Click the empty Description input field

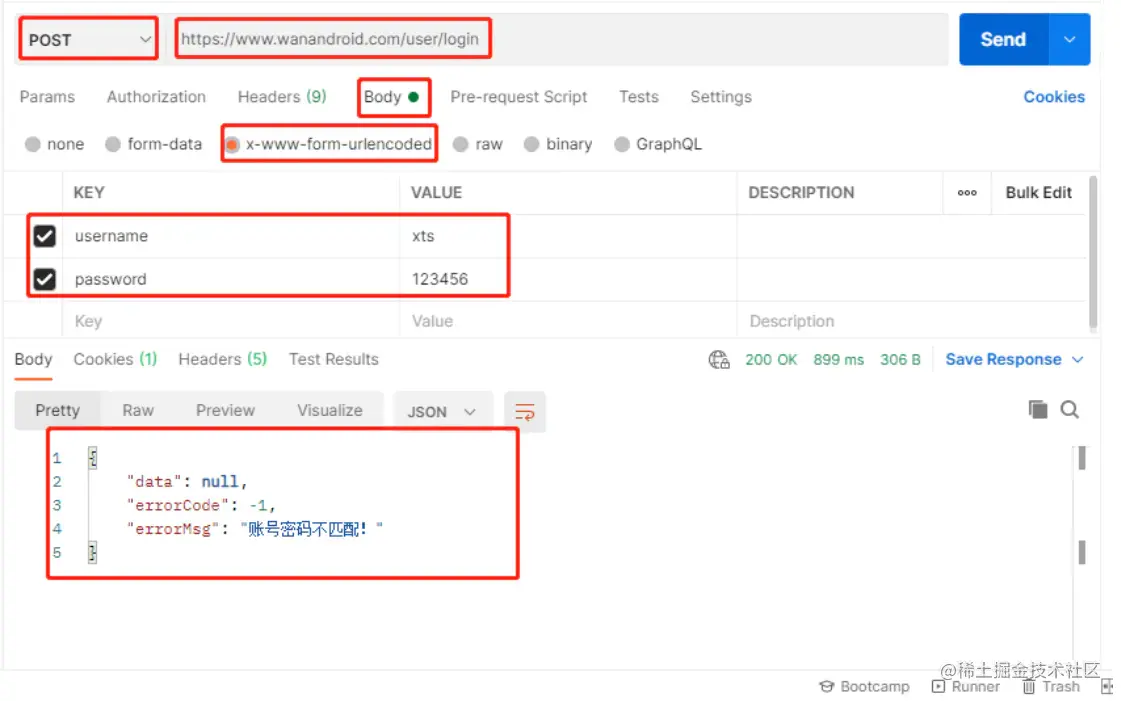912,321
